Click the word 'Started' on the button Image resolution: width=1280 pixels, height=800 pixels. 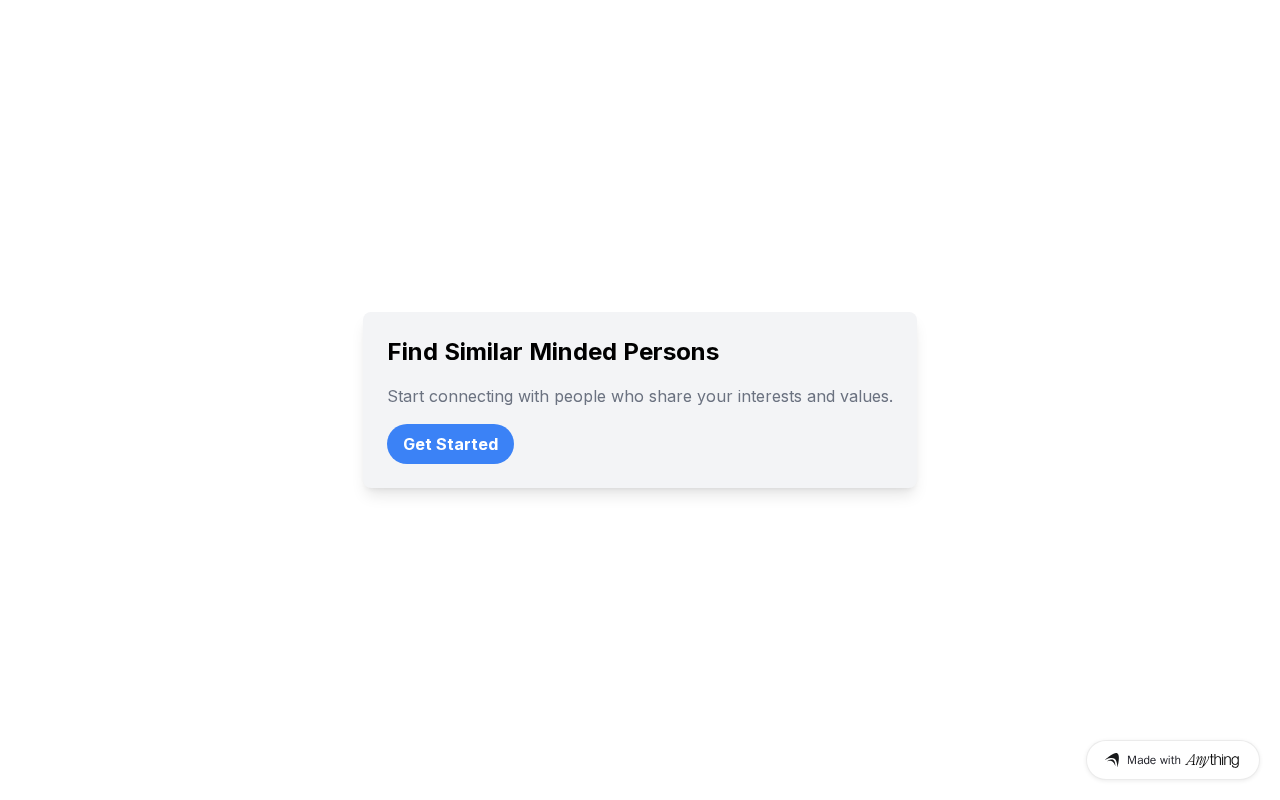click(x=467, y=444)
